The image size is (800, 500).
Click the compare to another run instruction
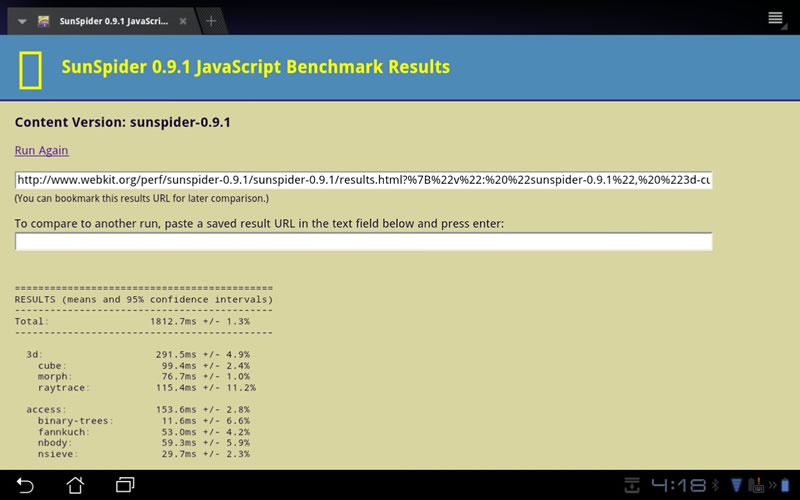click(x=259, y=223)
